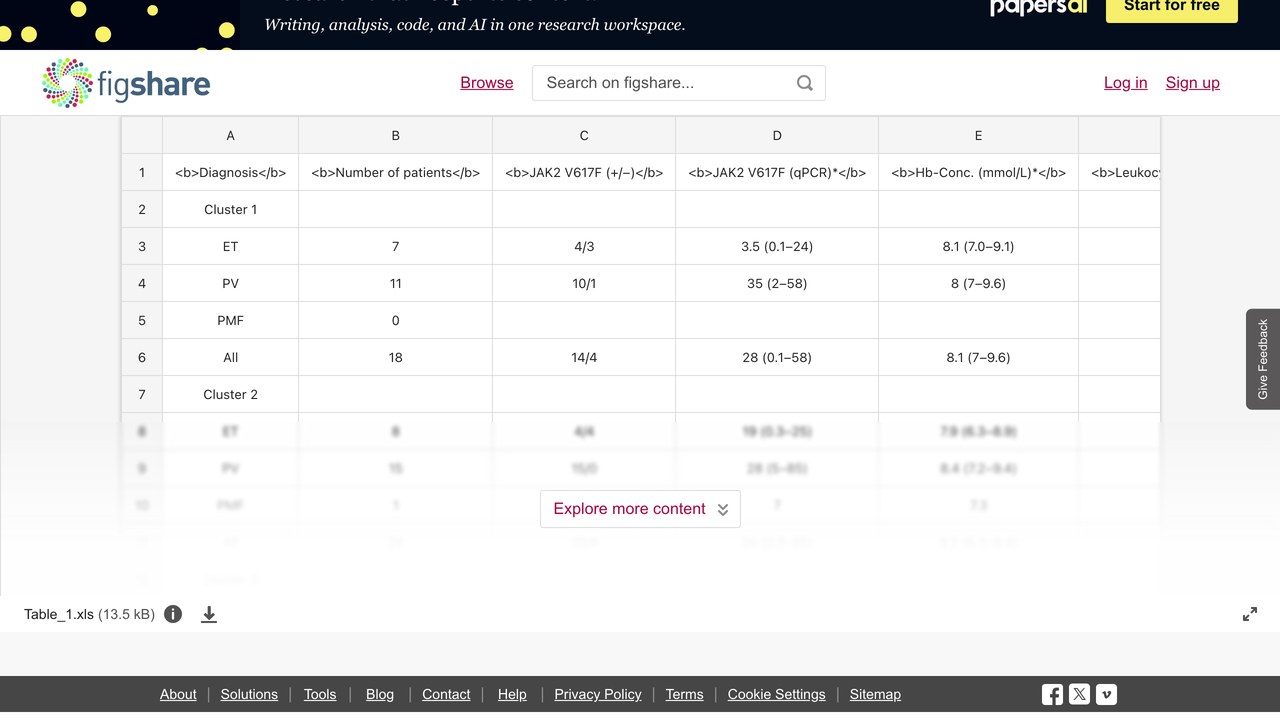
Task: Open the Give Feedback side tab
Action: pyautogui.click(x=1263, y=359)
